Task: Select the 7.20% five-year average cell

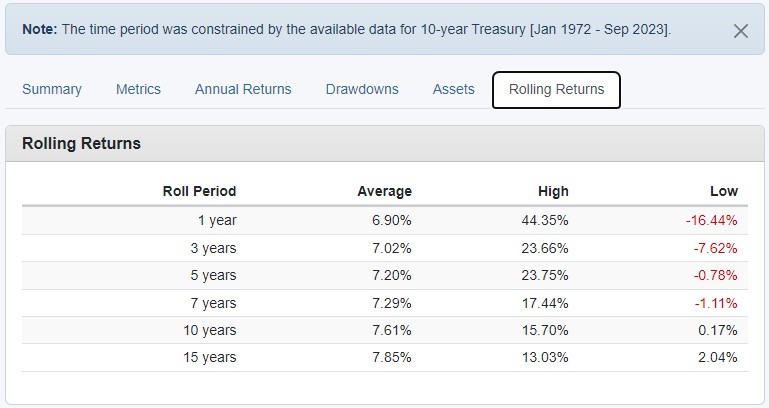Action: point(391,276)
